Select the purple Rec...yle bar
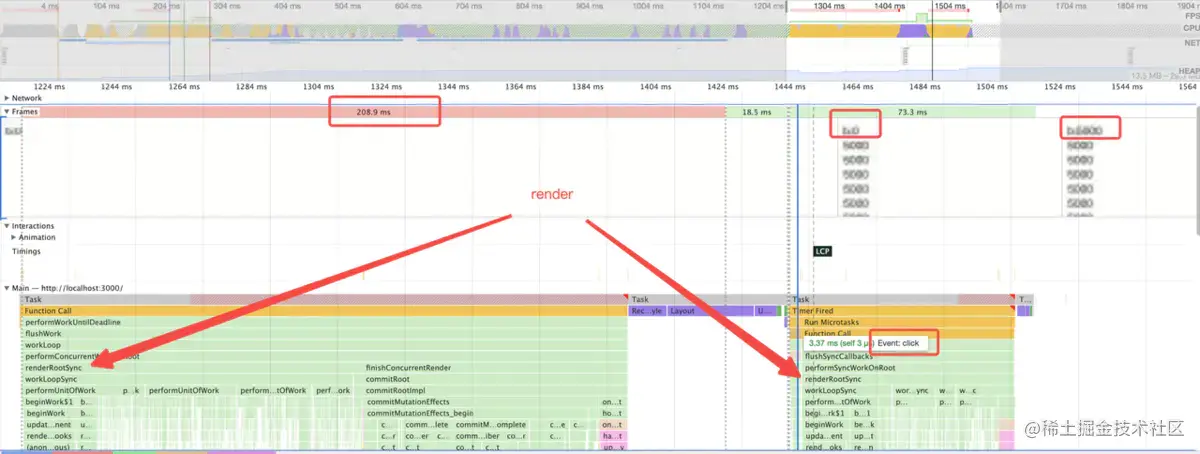This screenshot has height=454, width=1200. [647, 311]
